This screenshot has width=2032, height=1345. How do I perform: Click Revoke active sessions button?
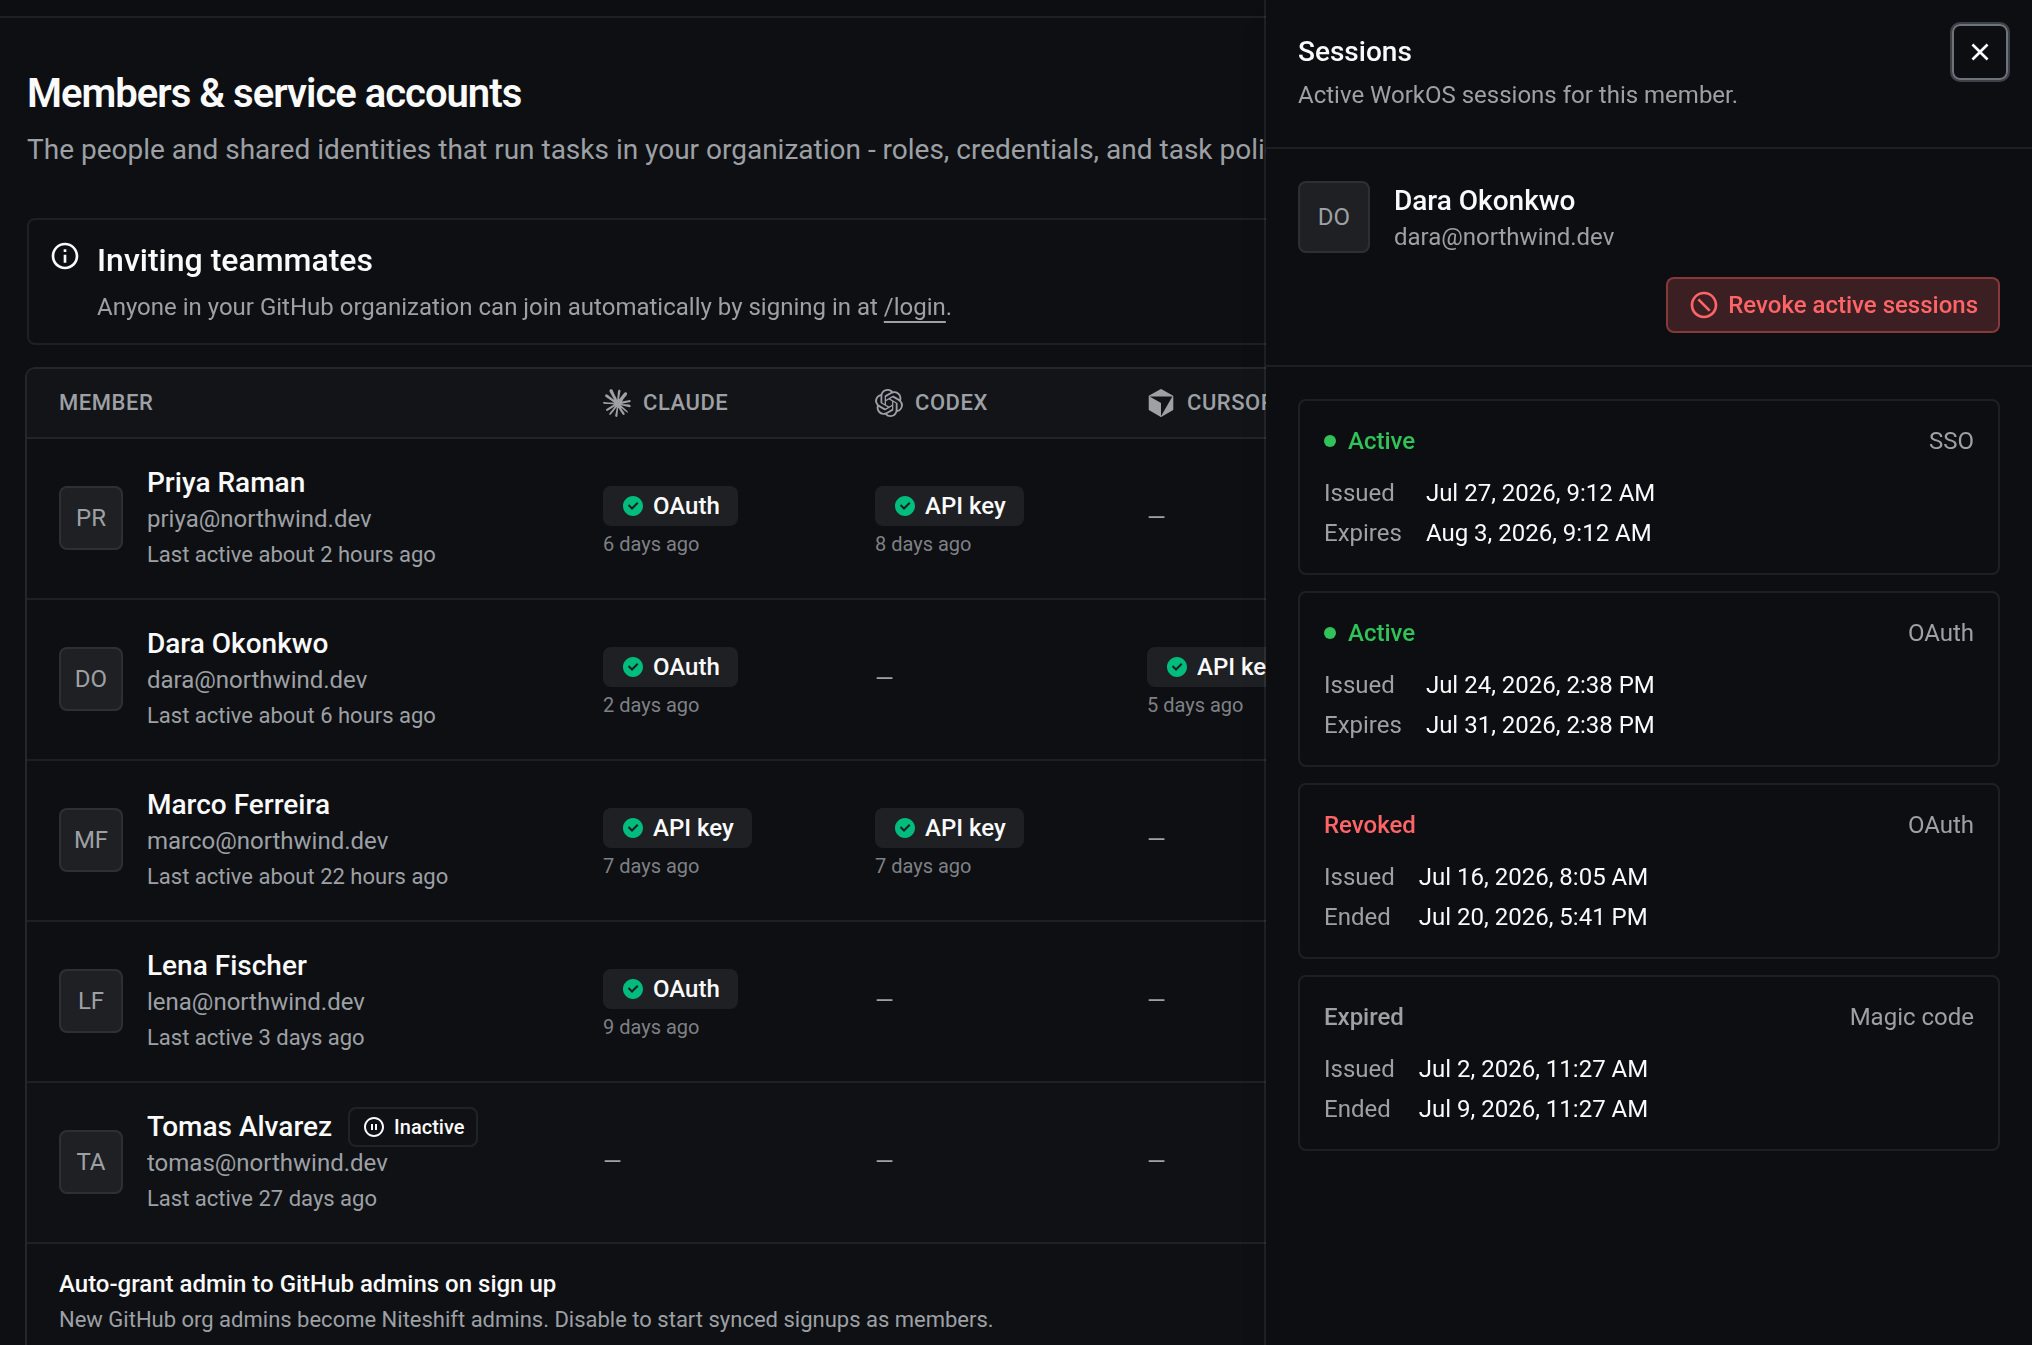(x=1832, y=305)
